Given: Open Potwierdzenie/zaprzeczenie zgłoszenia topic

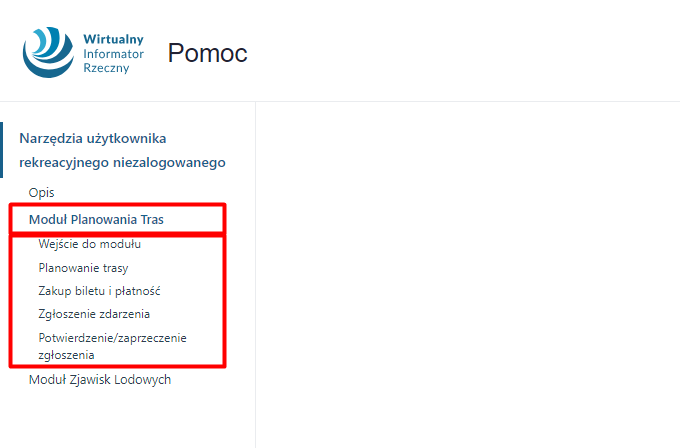Looking at the screenshot, I should 112,346.
